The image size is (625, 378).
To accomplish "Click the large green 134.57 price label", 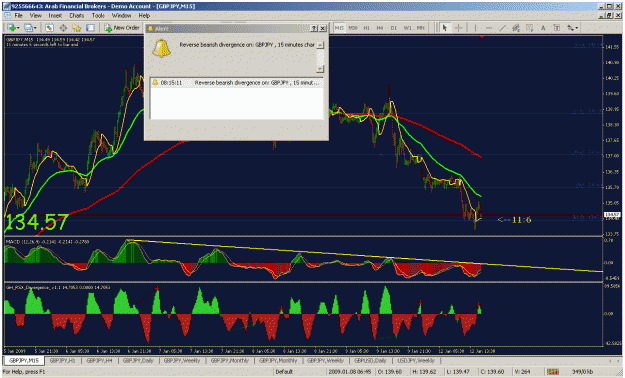I will [x=37, y=222].
